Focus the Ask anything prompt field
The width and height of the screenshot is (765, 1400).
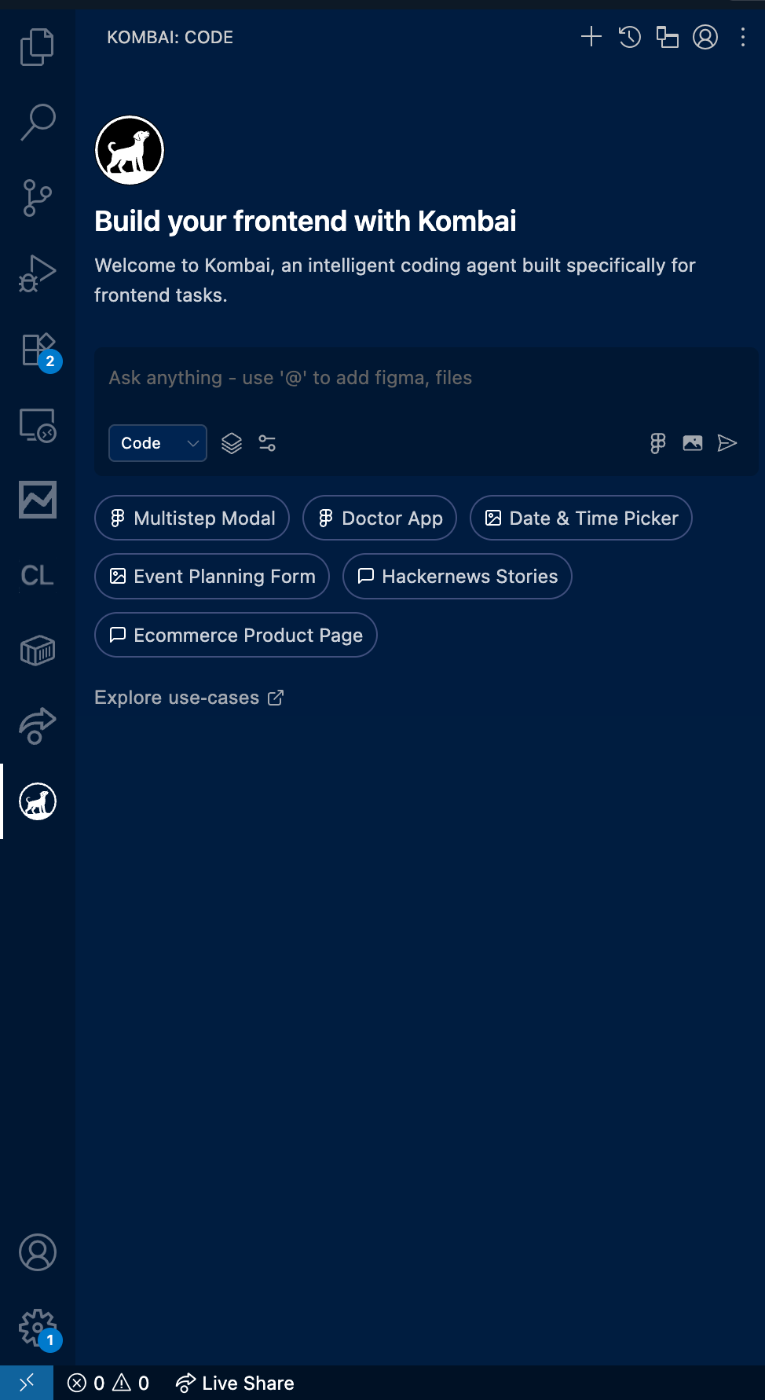[425, 378]
